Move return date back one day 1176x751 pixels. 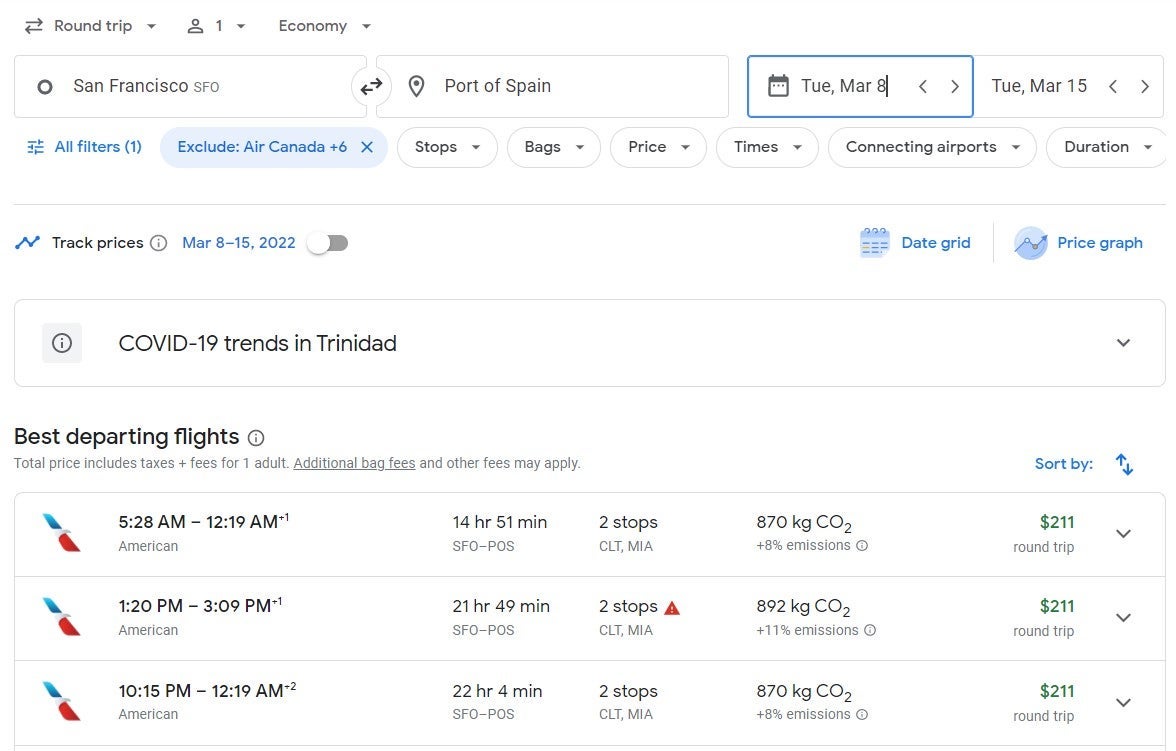point(1113,87)
